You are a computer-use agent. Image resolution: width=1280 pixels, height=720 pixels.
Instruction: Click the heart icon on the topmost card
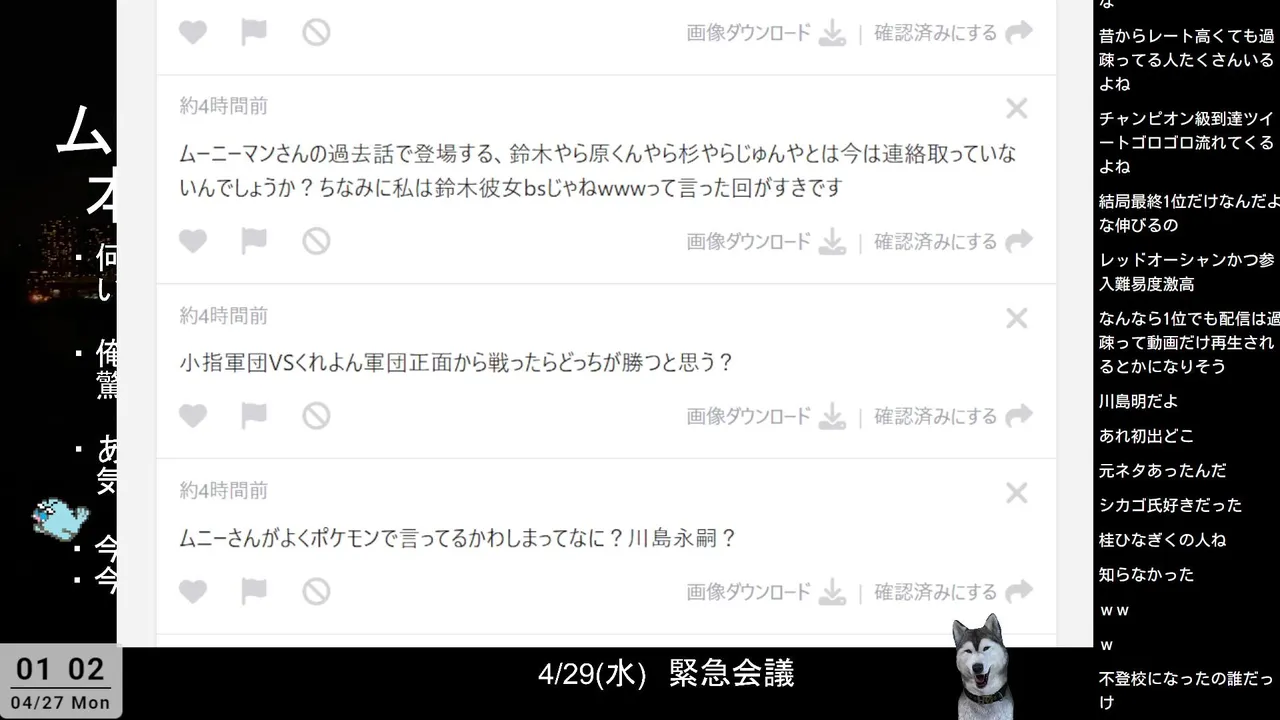tap(193, 32)
